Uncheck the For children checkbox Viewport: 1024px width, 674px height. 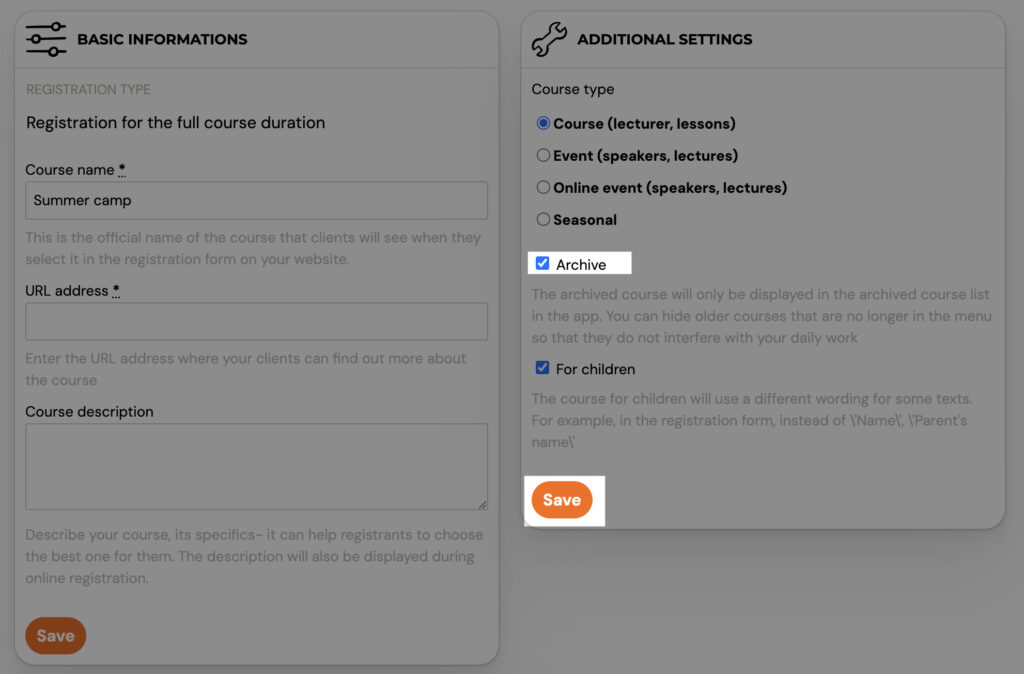point(542,368)
